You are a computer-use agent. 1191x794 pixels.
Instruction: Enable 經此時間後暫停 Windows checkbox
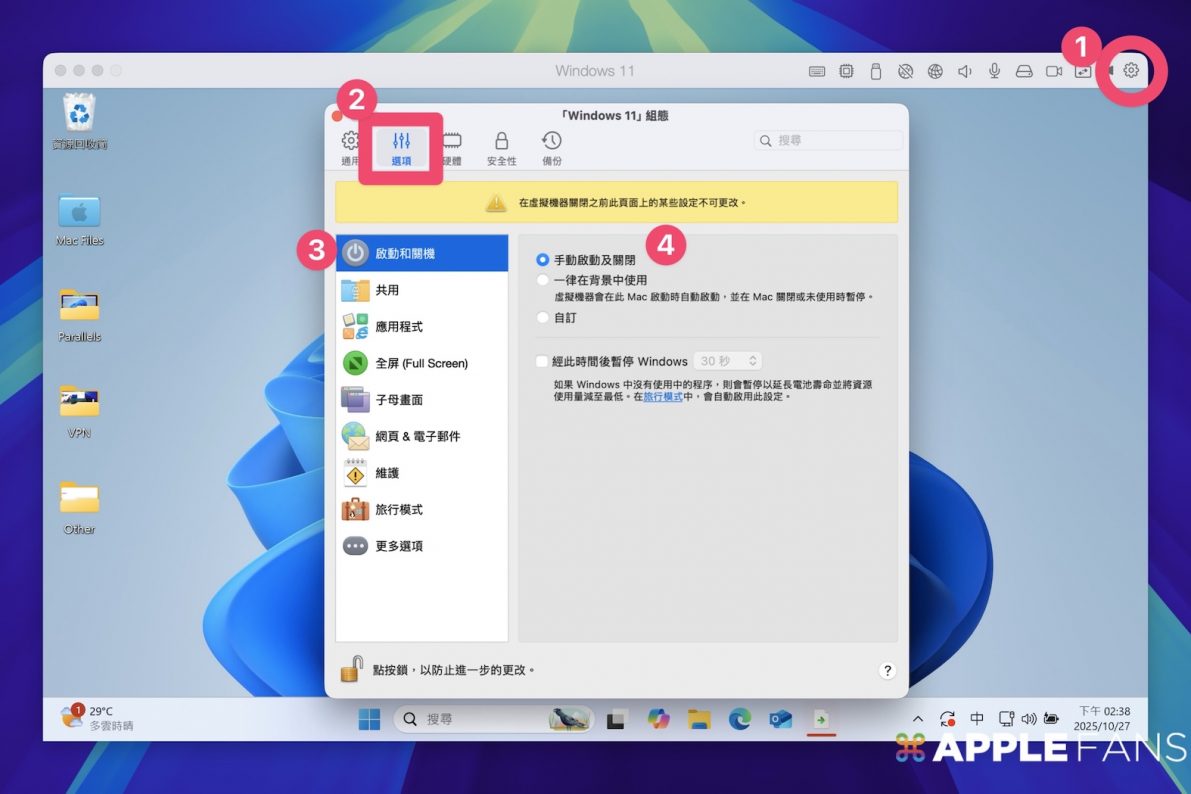(x=543, y=361)
